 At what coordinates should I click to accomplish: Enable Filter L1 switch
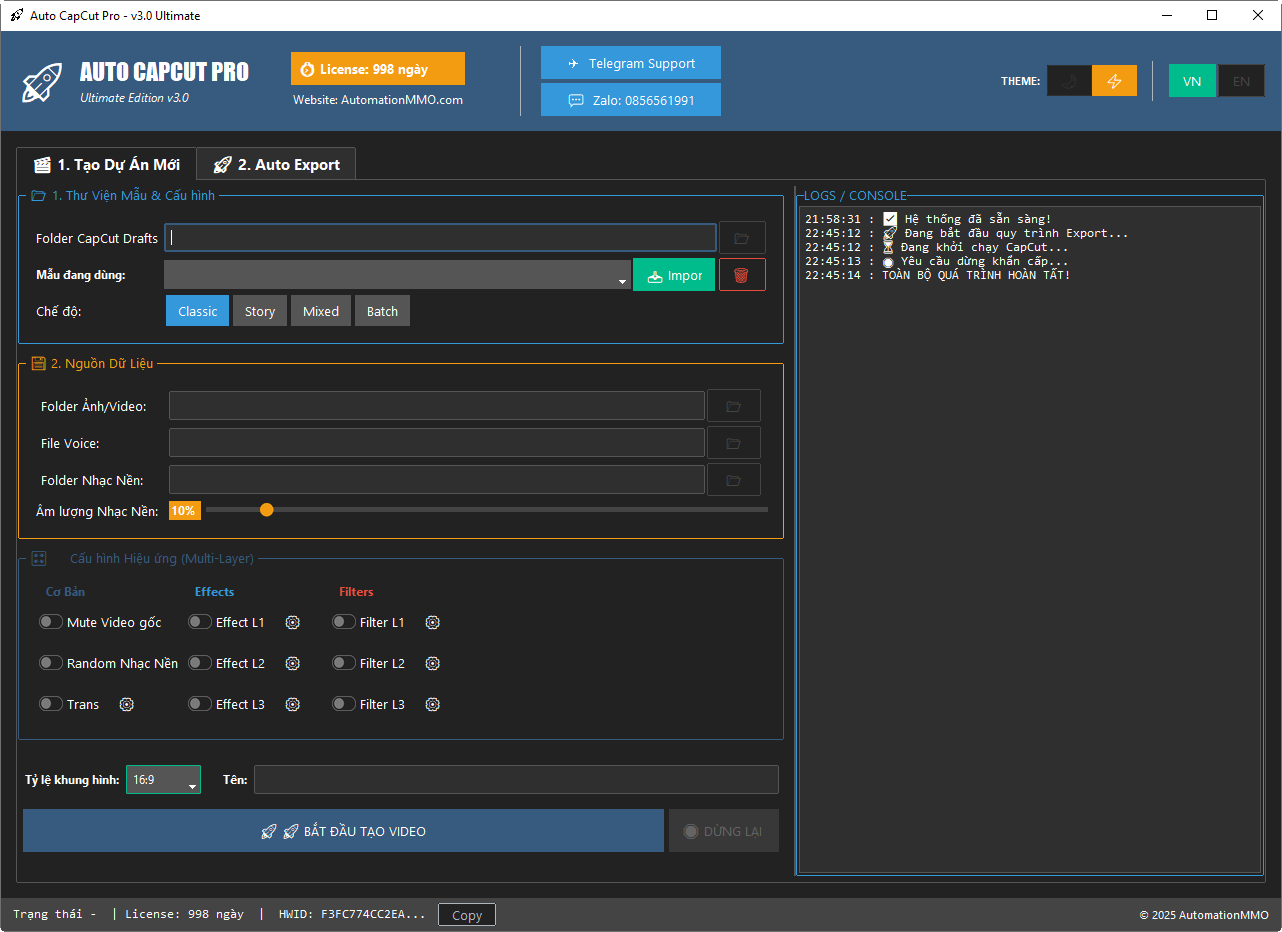344,622
